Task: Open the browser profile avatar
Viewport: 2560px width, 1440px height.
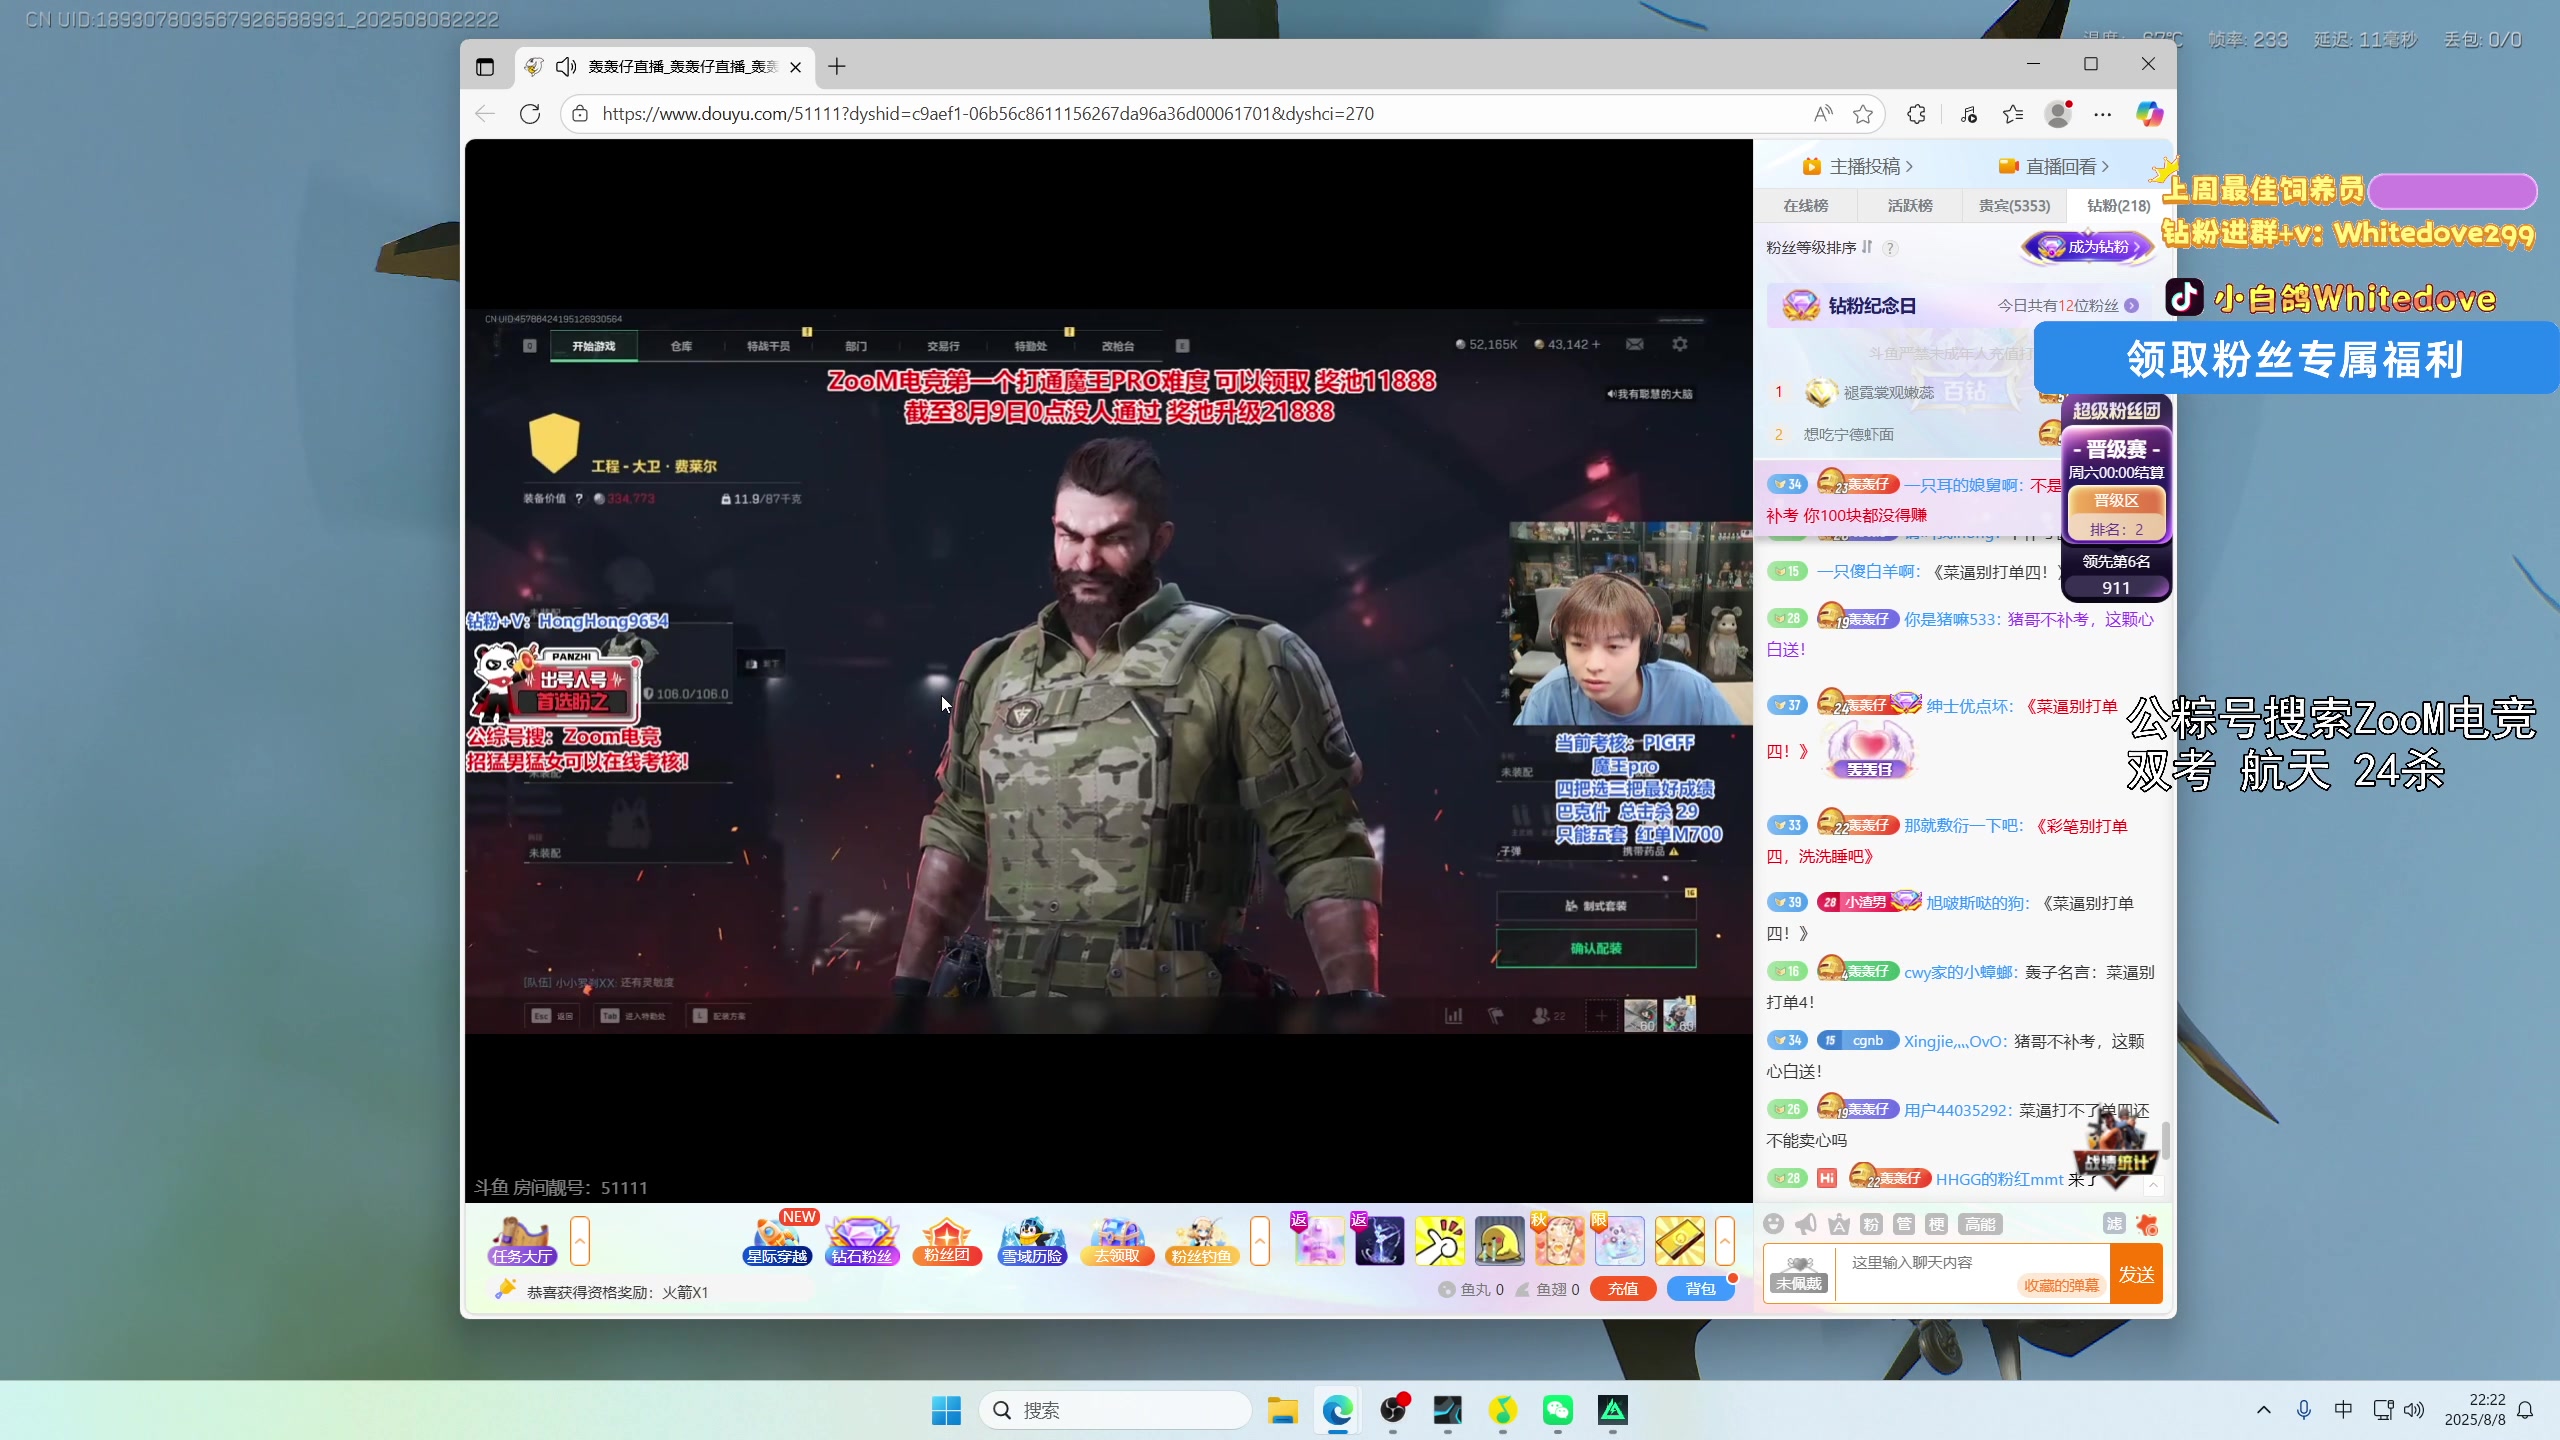Action: pyautogui.click(x=2058, y=114)
